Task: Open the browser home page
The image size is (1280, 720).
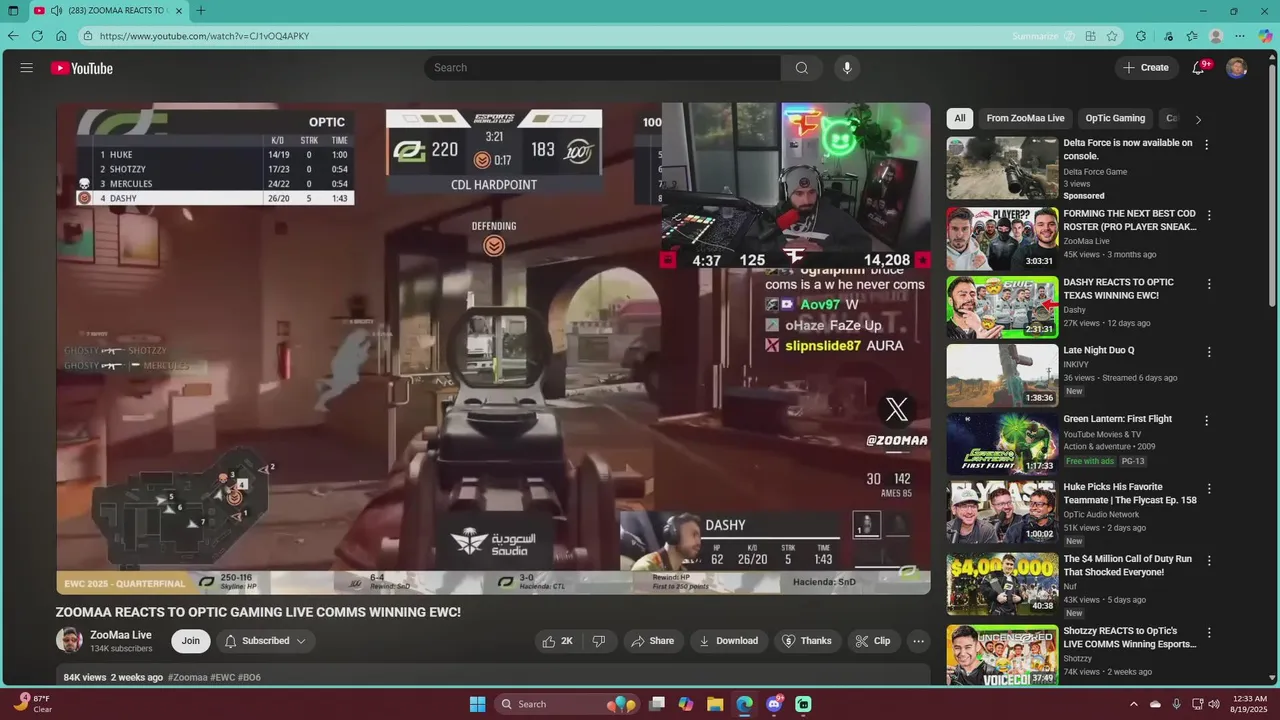Action: [x=61, y=36]
